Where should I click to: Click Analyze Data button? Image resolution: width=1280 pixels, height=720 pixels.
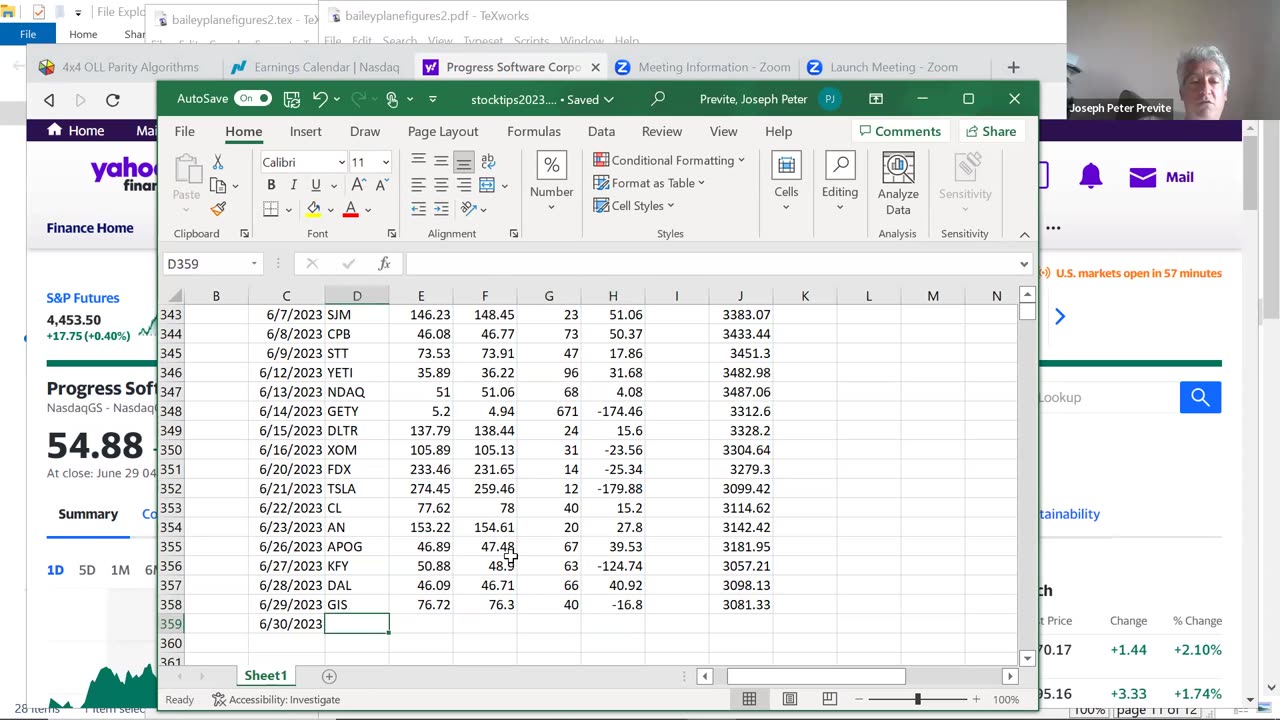click(898, 184)
